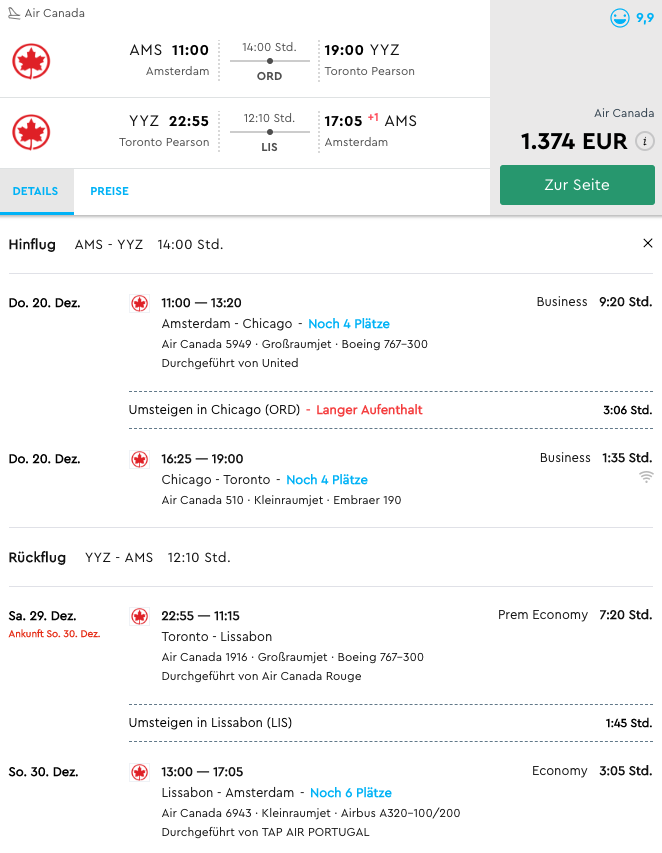Click airline logo of Toronto–Lissabon segment
Viewport: 662px width, 853px height.
[x=139, y=616]
